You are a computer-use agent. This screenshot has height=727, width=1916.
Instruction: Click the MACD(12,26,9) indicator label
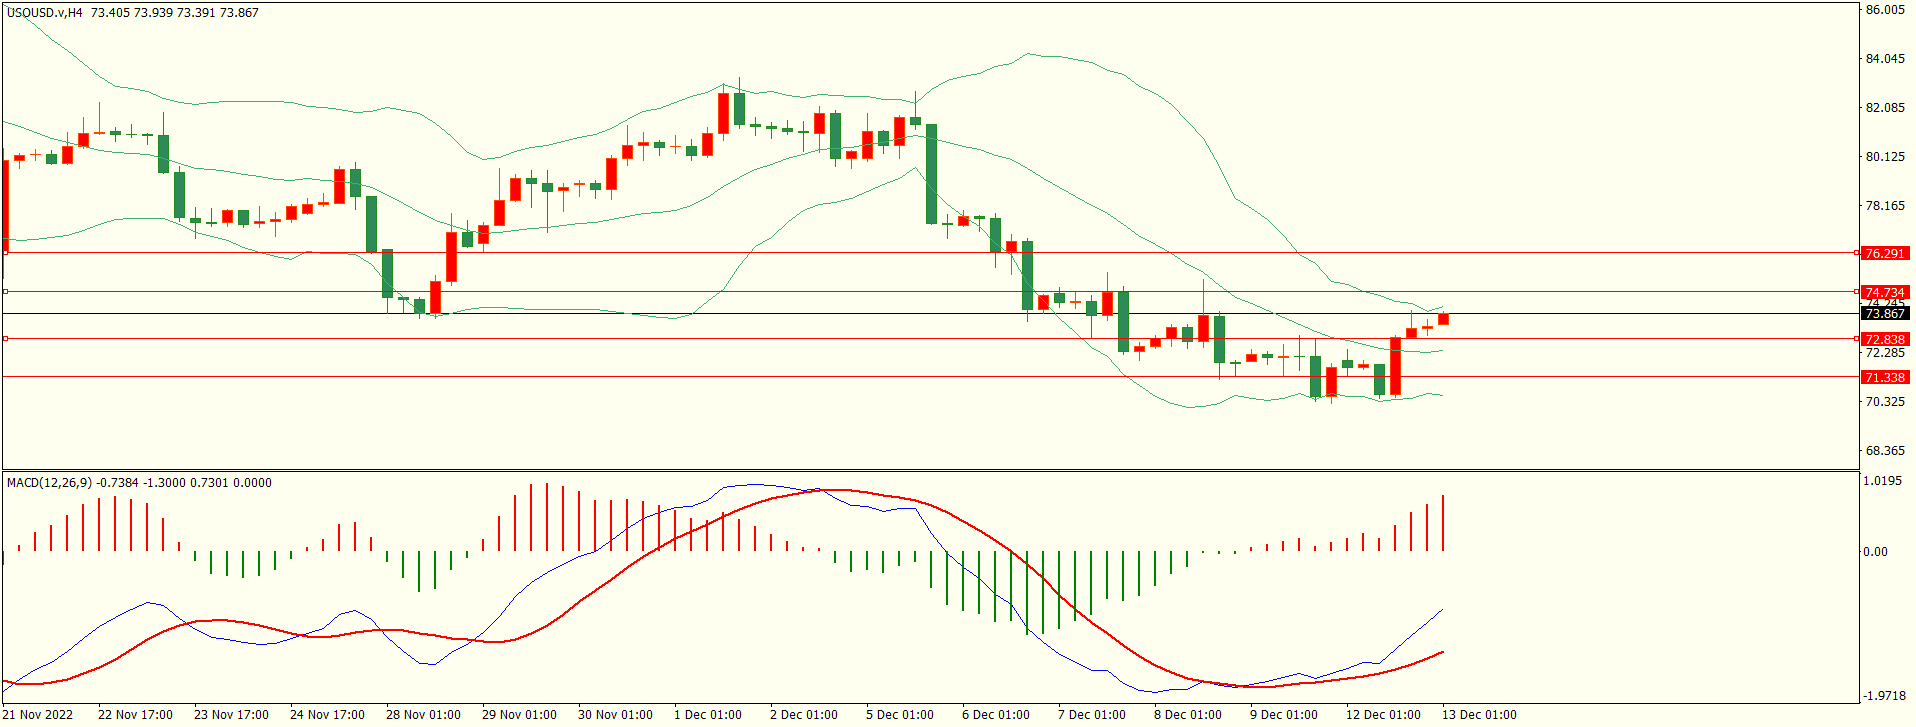49,483
